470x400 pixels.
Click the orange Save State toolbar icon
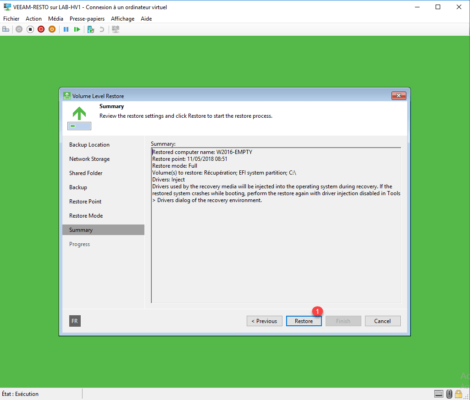[52, 29]
